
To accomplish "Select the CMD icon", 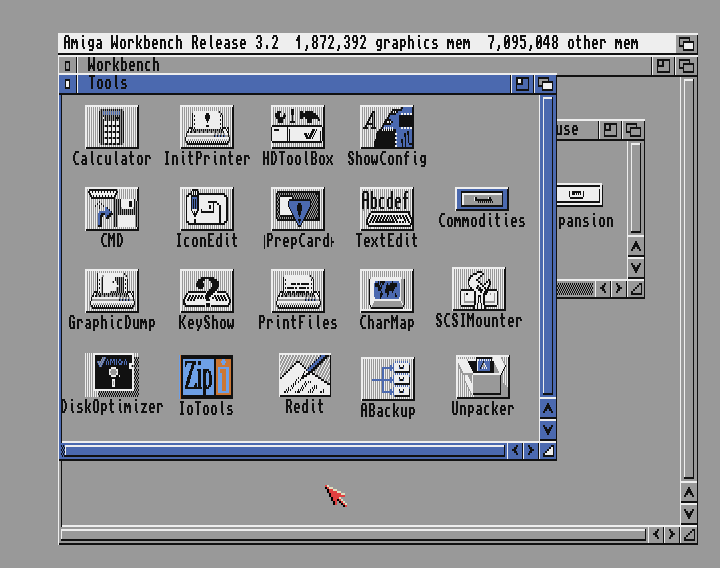I will point(112,209).
